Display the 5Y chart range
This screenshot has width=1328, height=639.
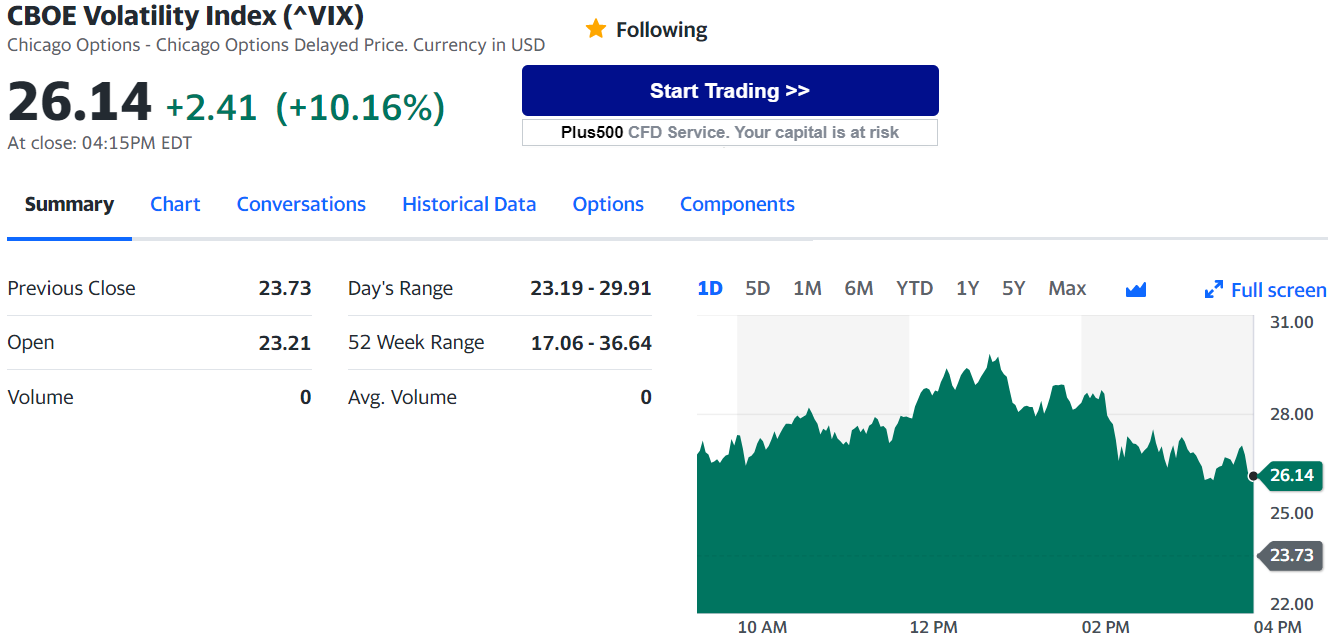1014,288
